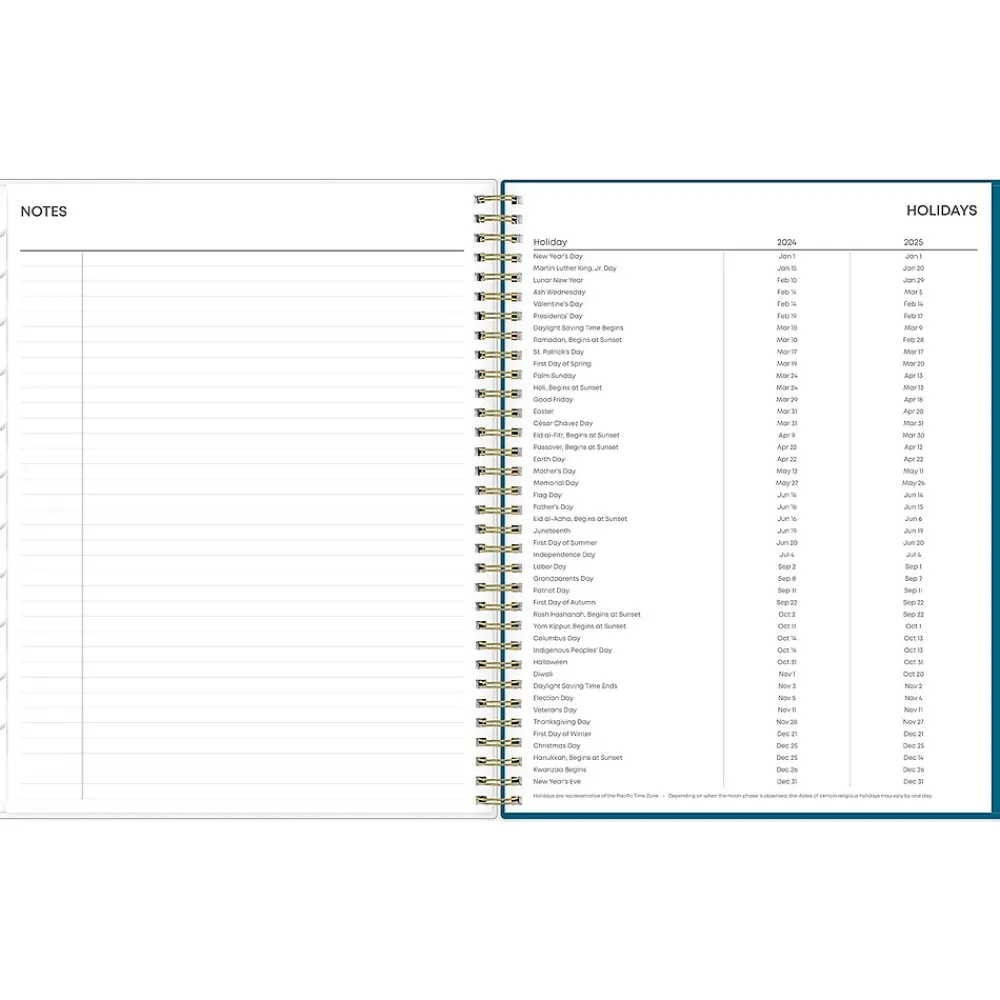The height and width of the screenshot is (1000, 1000).
Task: Click the Daylight Saving Time Begins entry
Action: [578, 328]
